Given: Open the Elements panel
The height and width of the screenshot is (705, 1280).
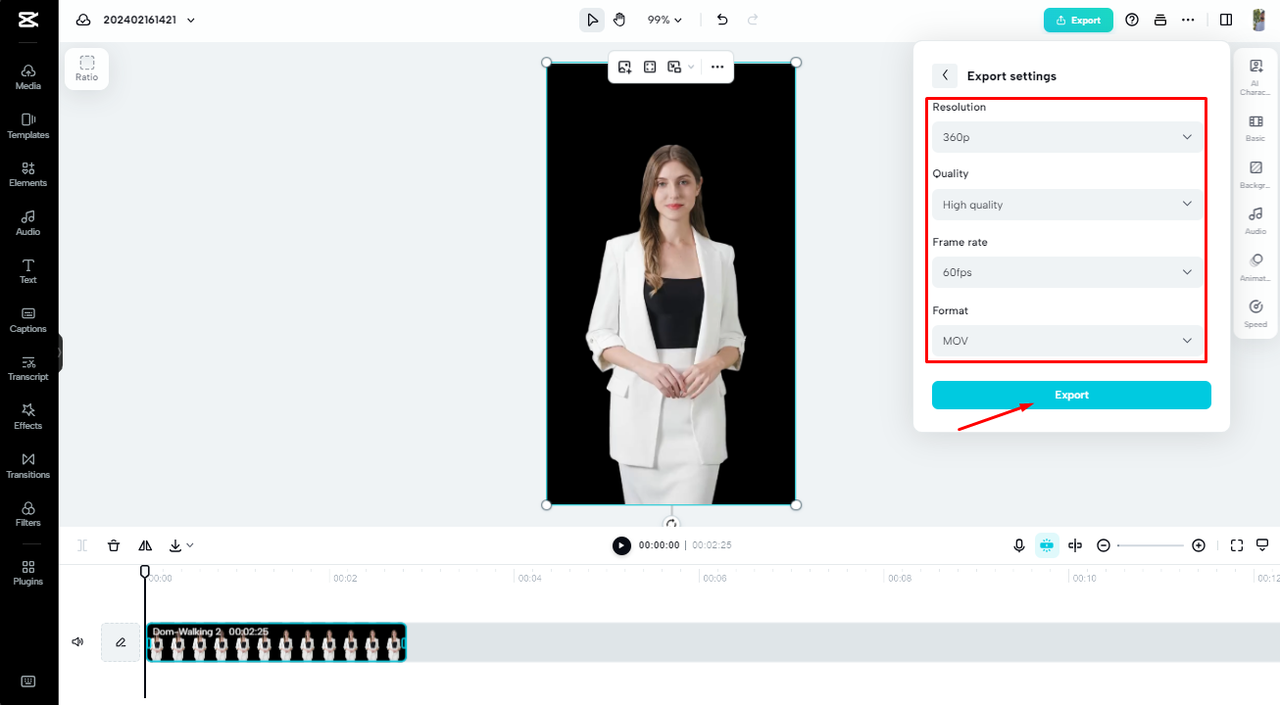Looking at the screenshot, I should point(28,174).
